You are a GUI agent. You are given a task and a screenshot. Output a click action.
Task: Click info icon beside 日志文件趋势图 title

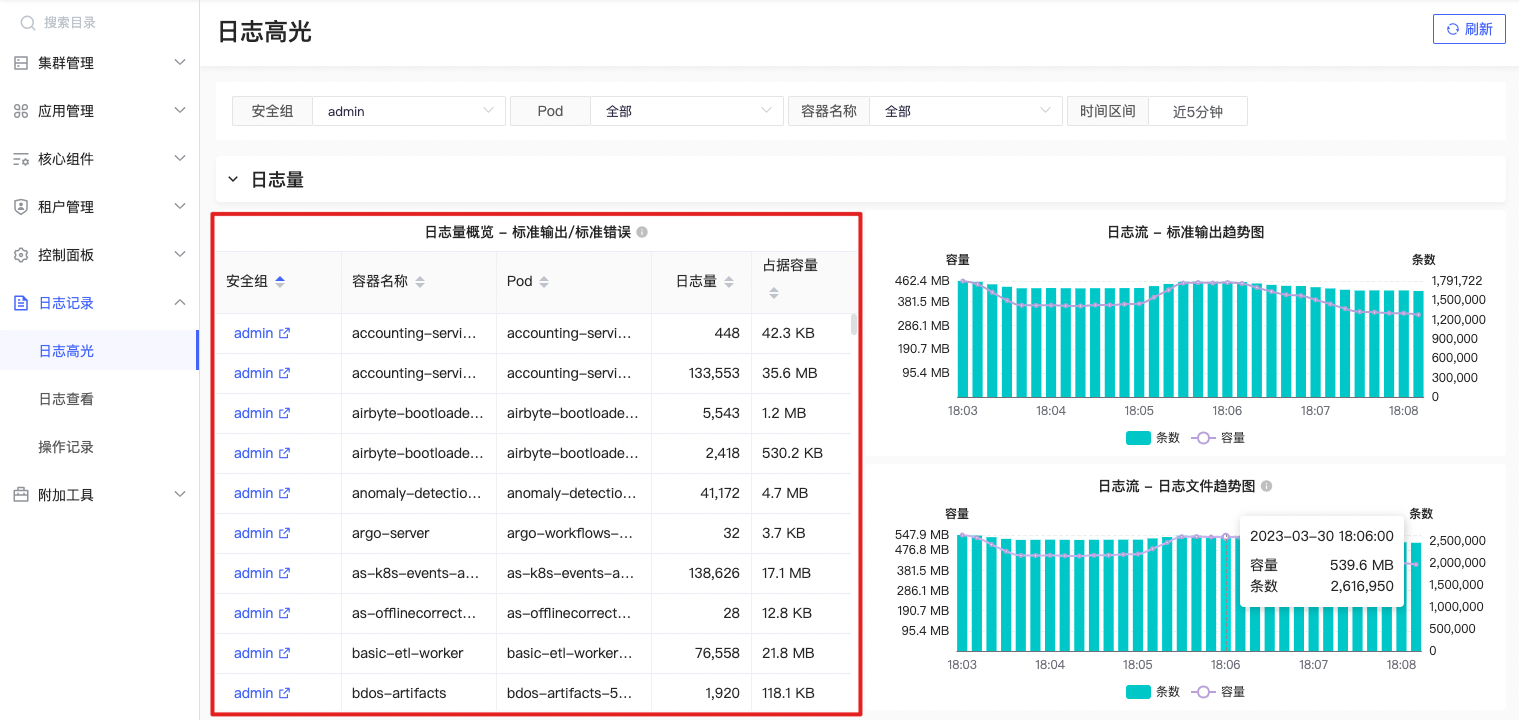1266,486
